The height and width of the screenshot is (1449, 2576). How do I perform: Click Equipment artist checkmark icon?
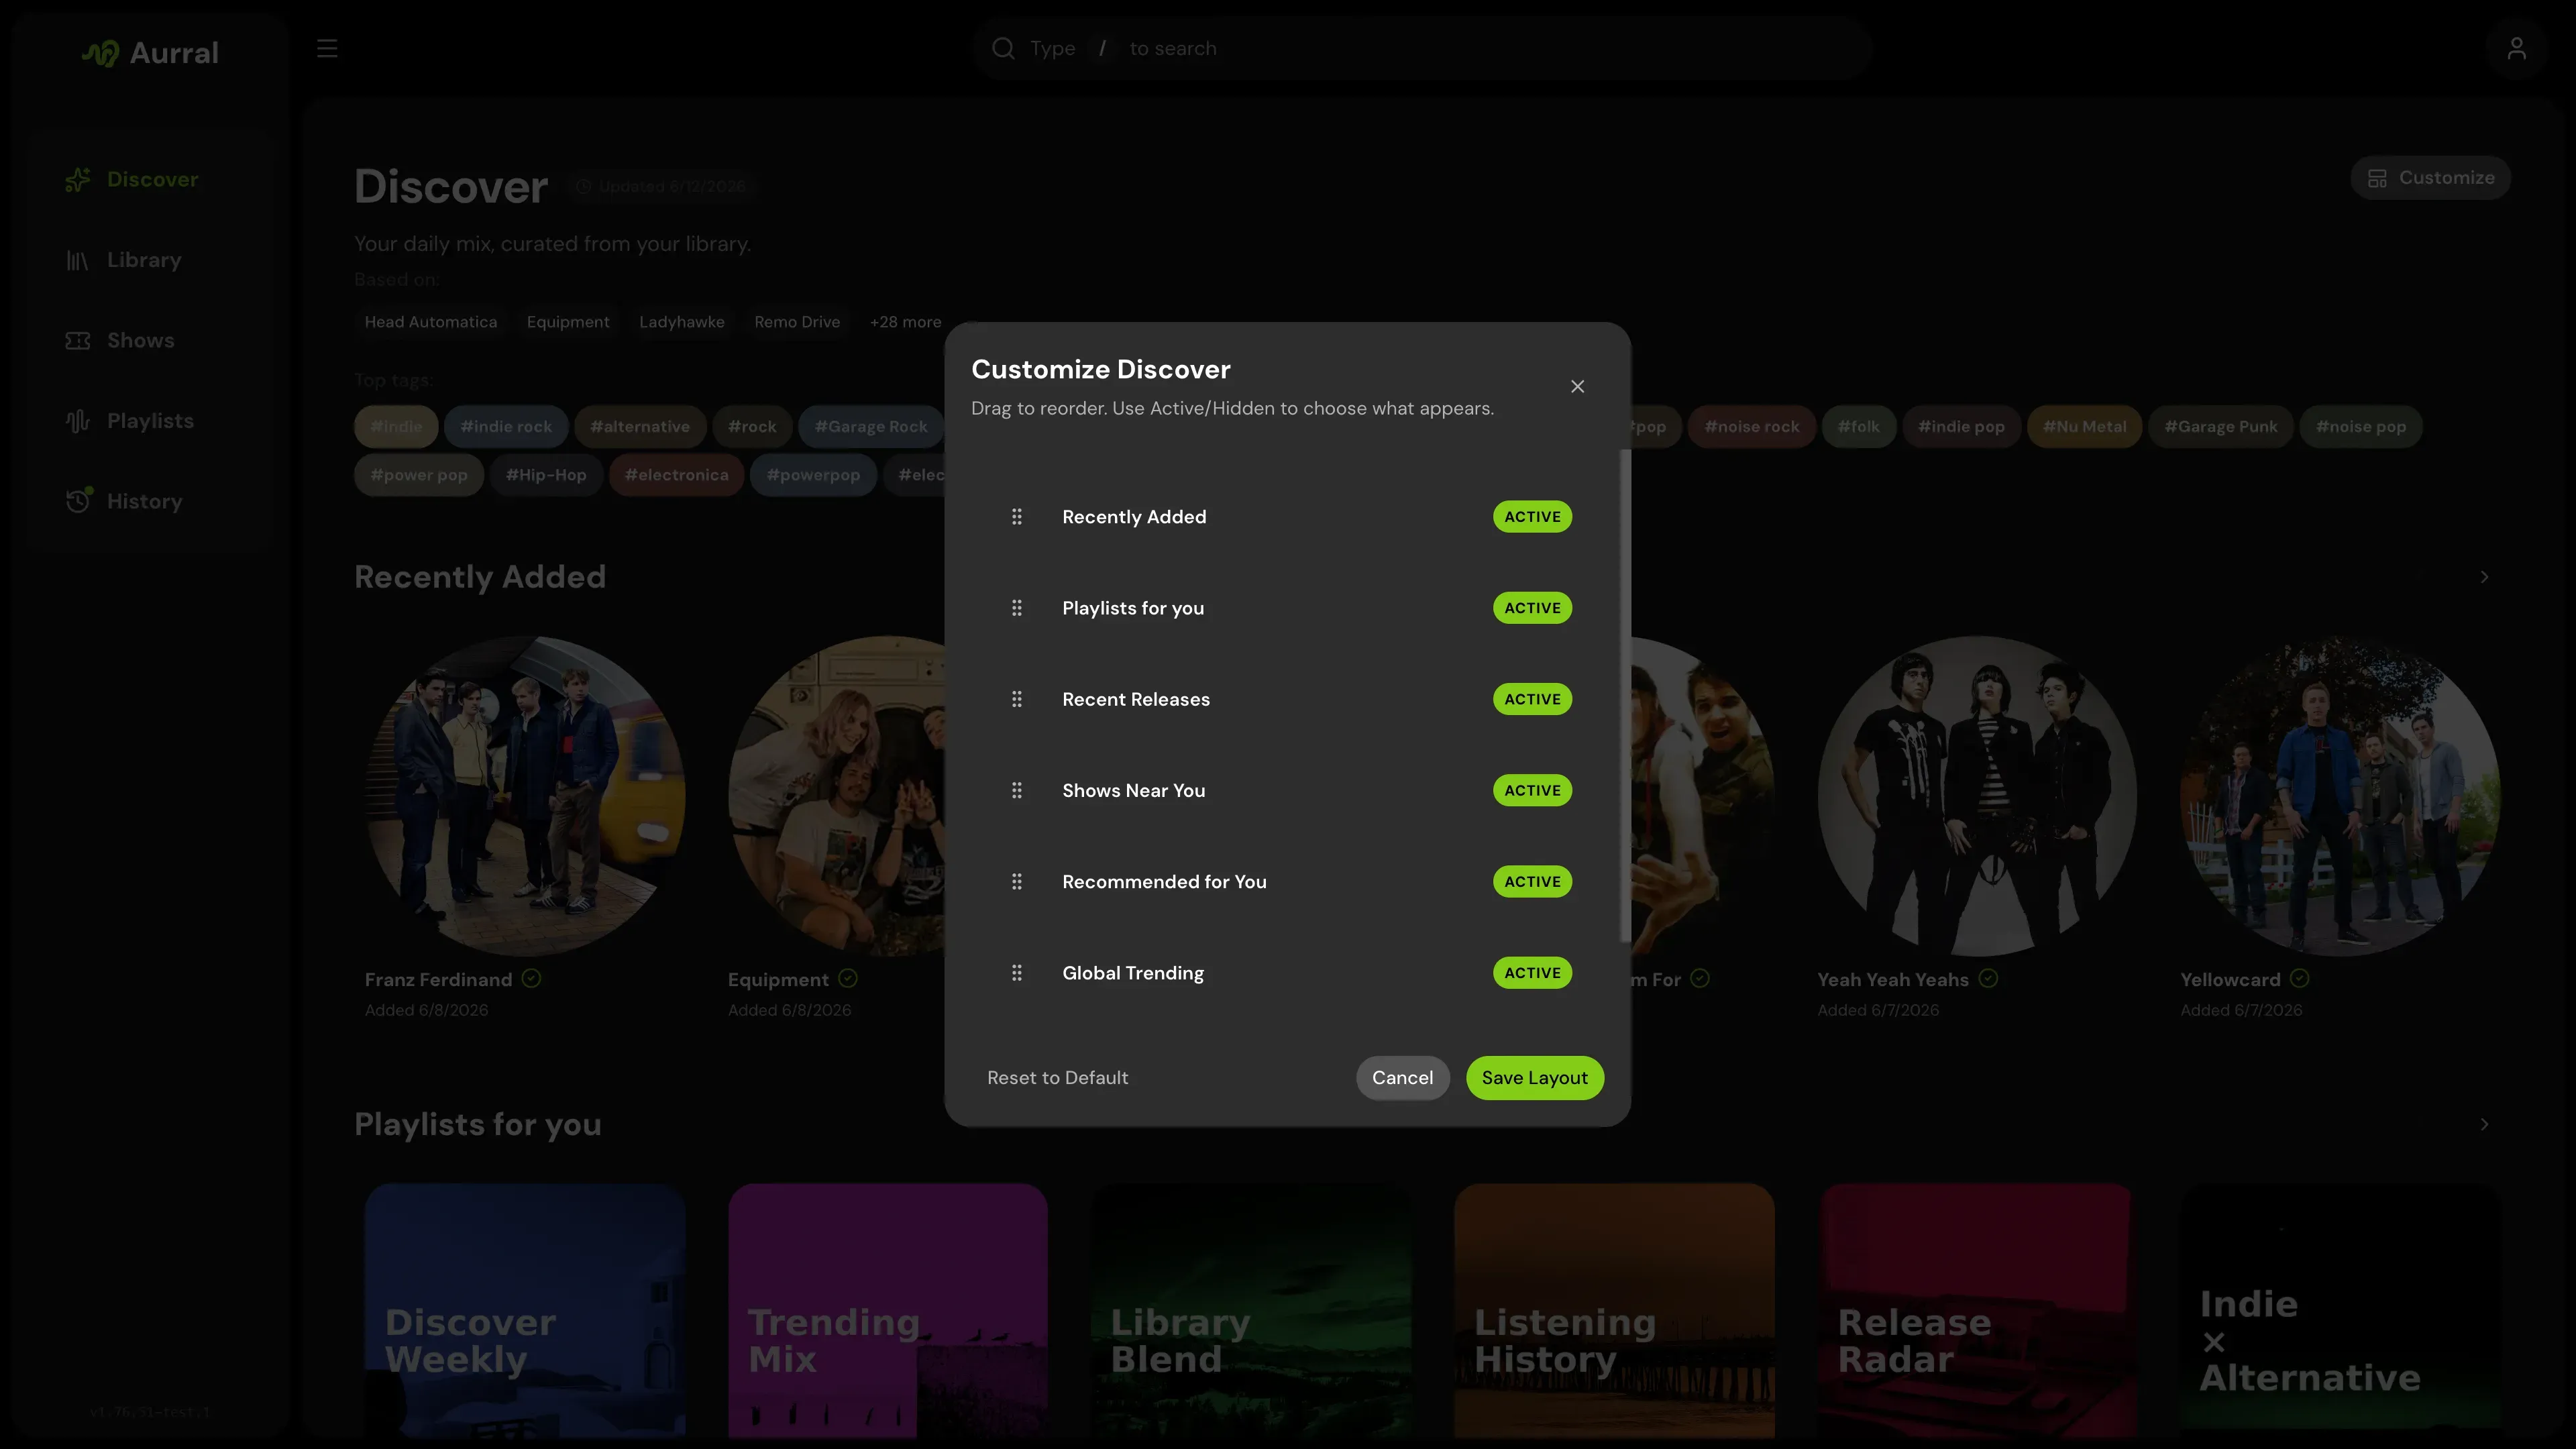pyautogui.click(x=848, y=979)
